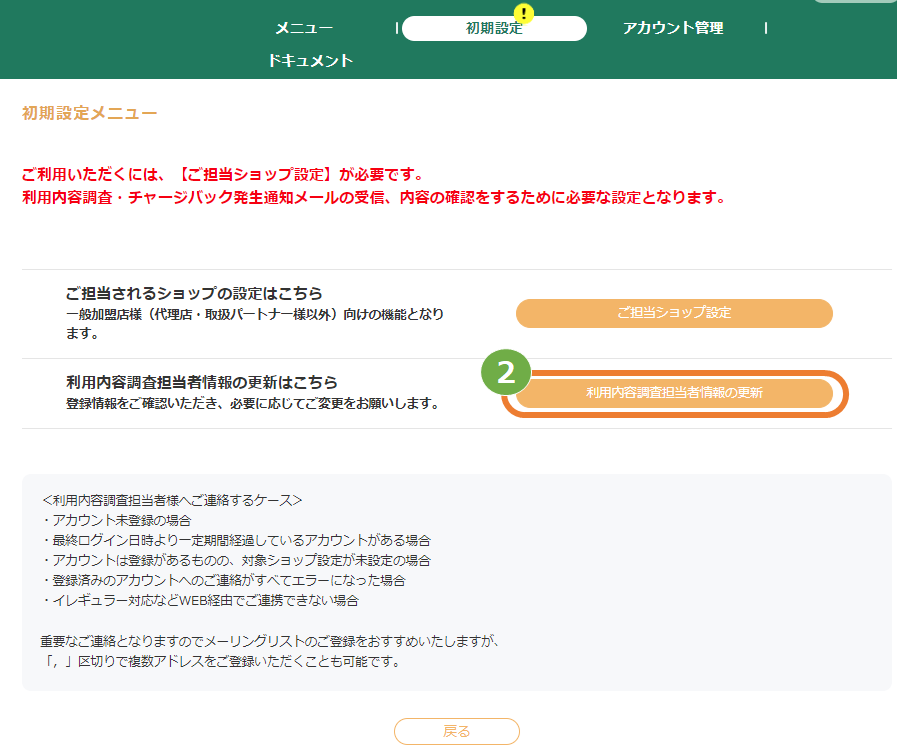This screenshot has width=897, height=754.
Task: Click the text 一般加盟店様 description
Action: click(255, 323)
